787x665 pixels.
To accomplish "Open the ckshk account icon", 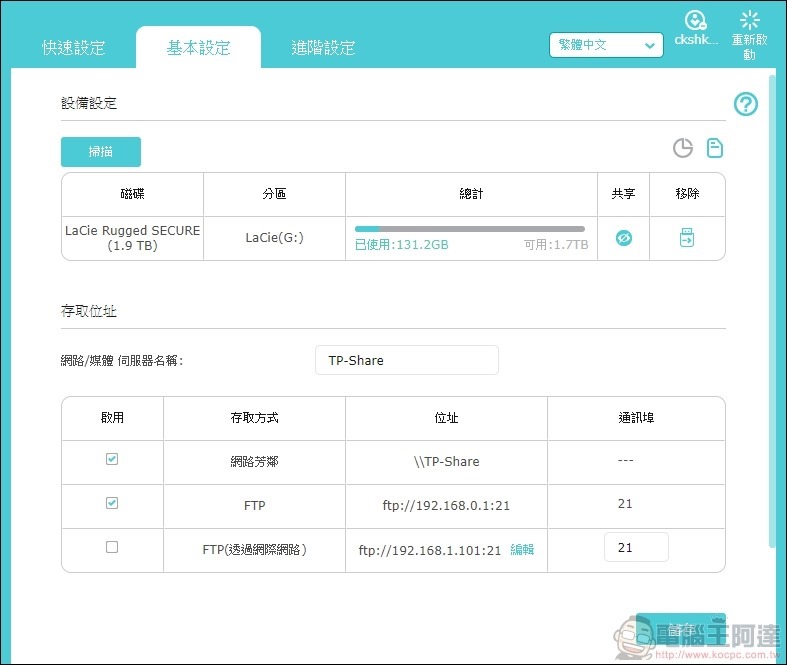I will (x=696, y=21).
